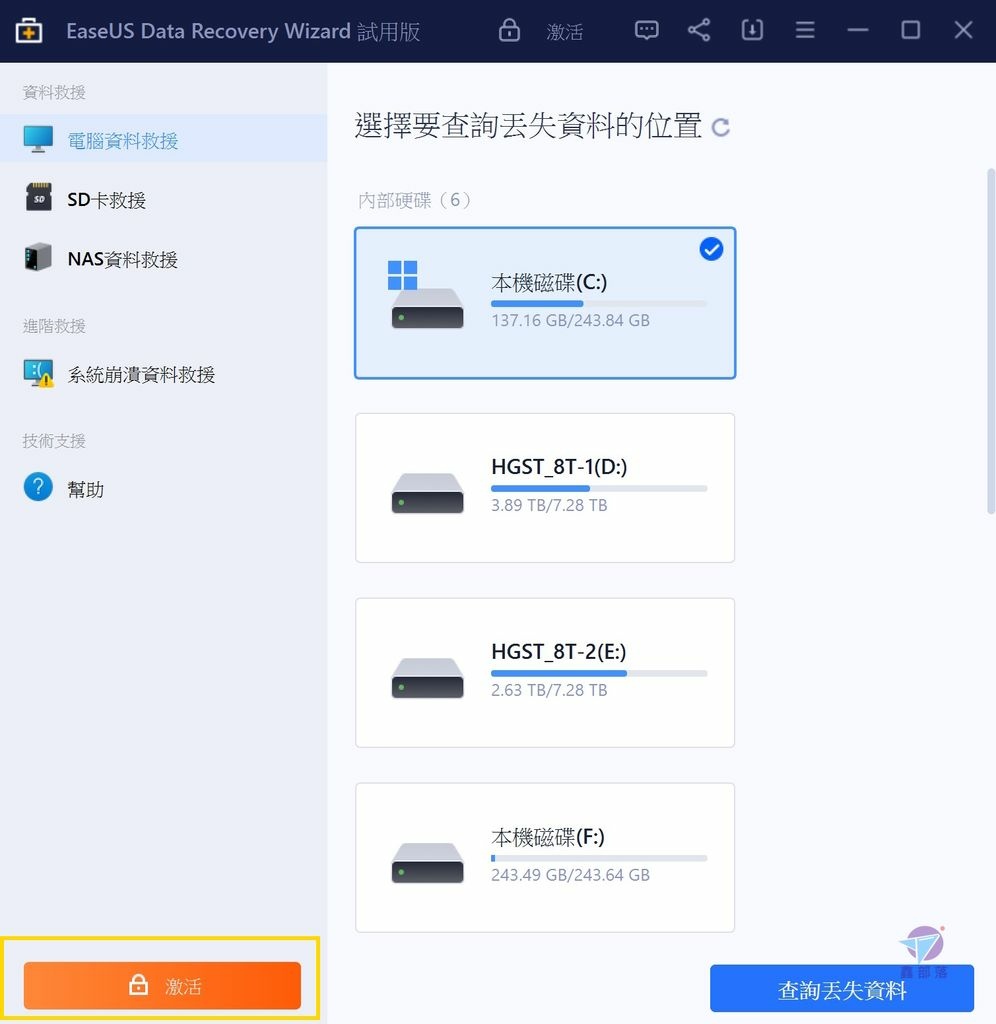
Task: Click the C: drive usage bar
Action: 599,304
